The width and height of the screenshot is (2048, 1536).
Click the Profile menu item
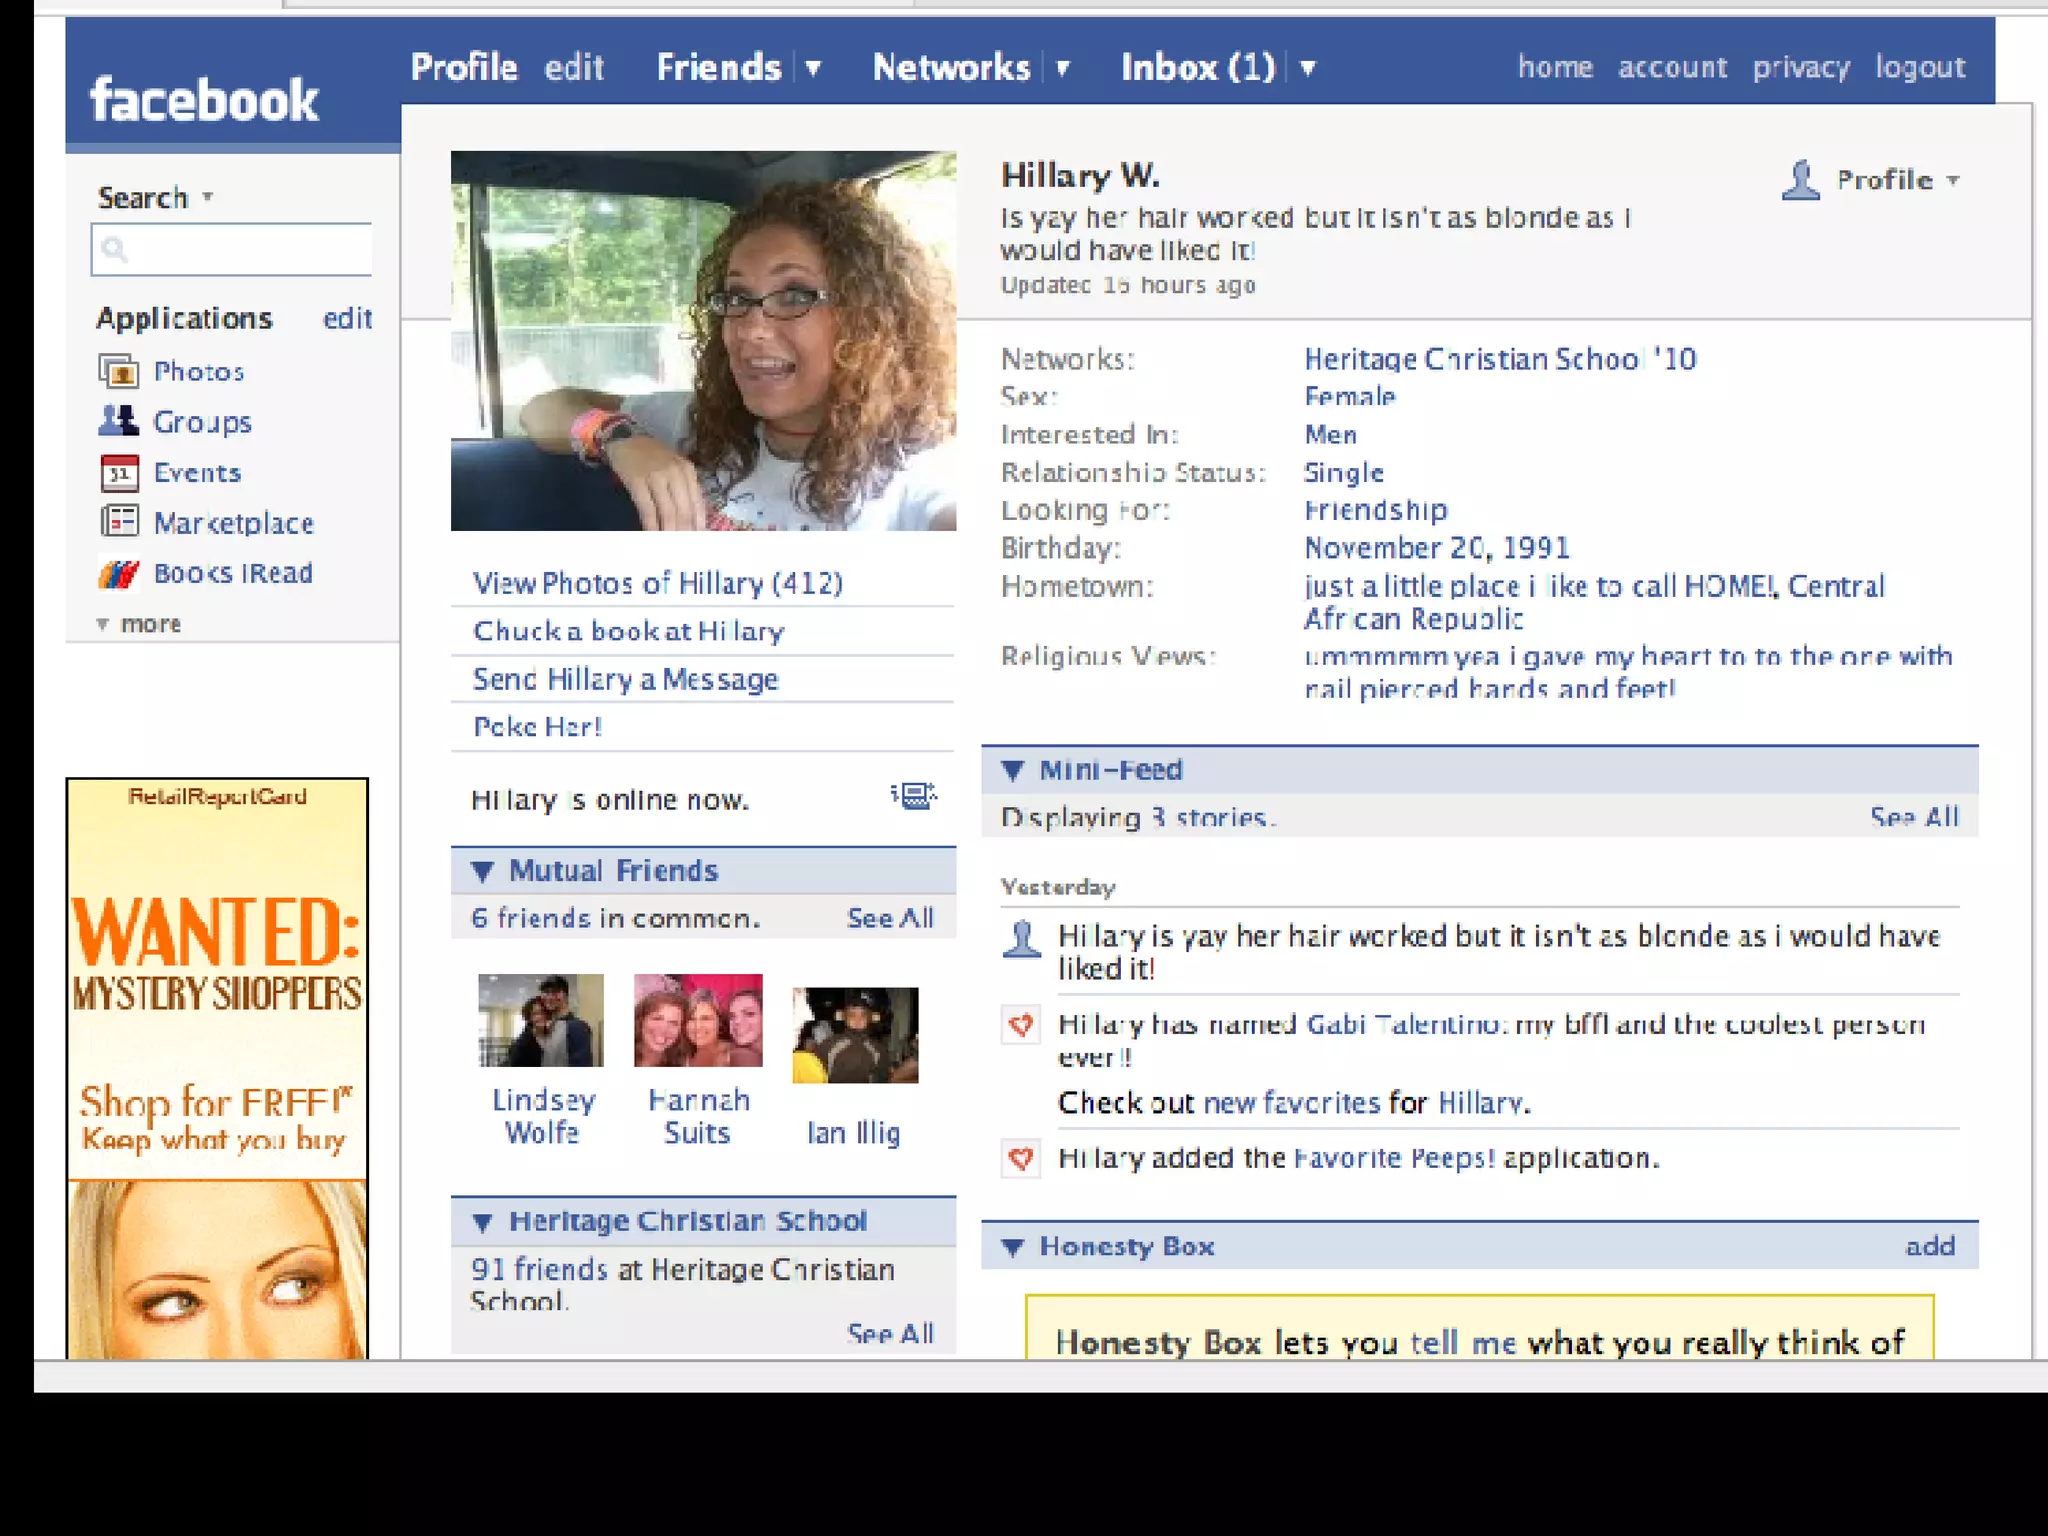(x=463, y=68)
